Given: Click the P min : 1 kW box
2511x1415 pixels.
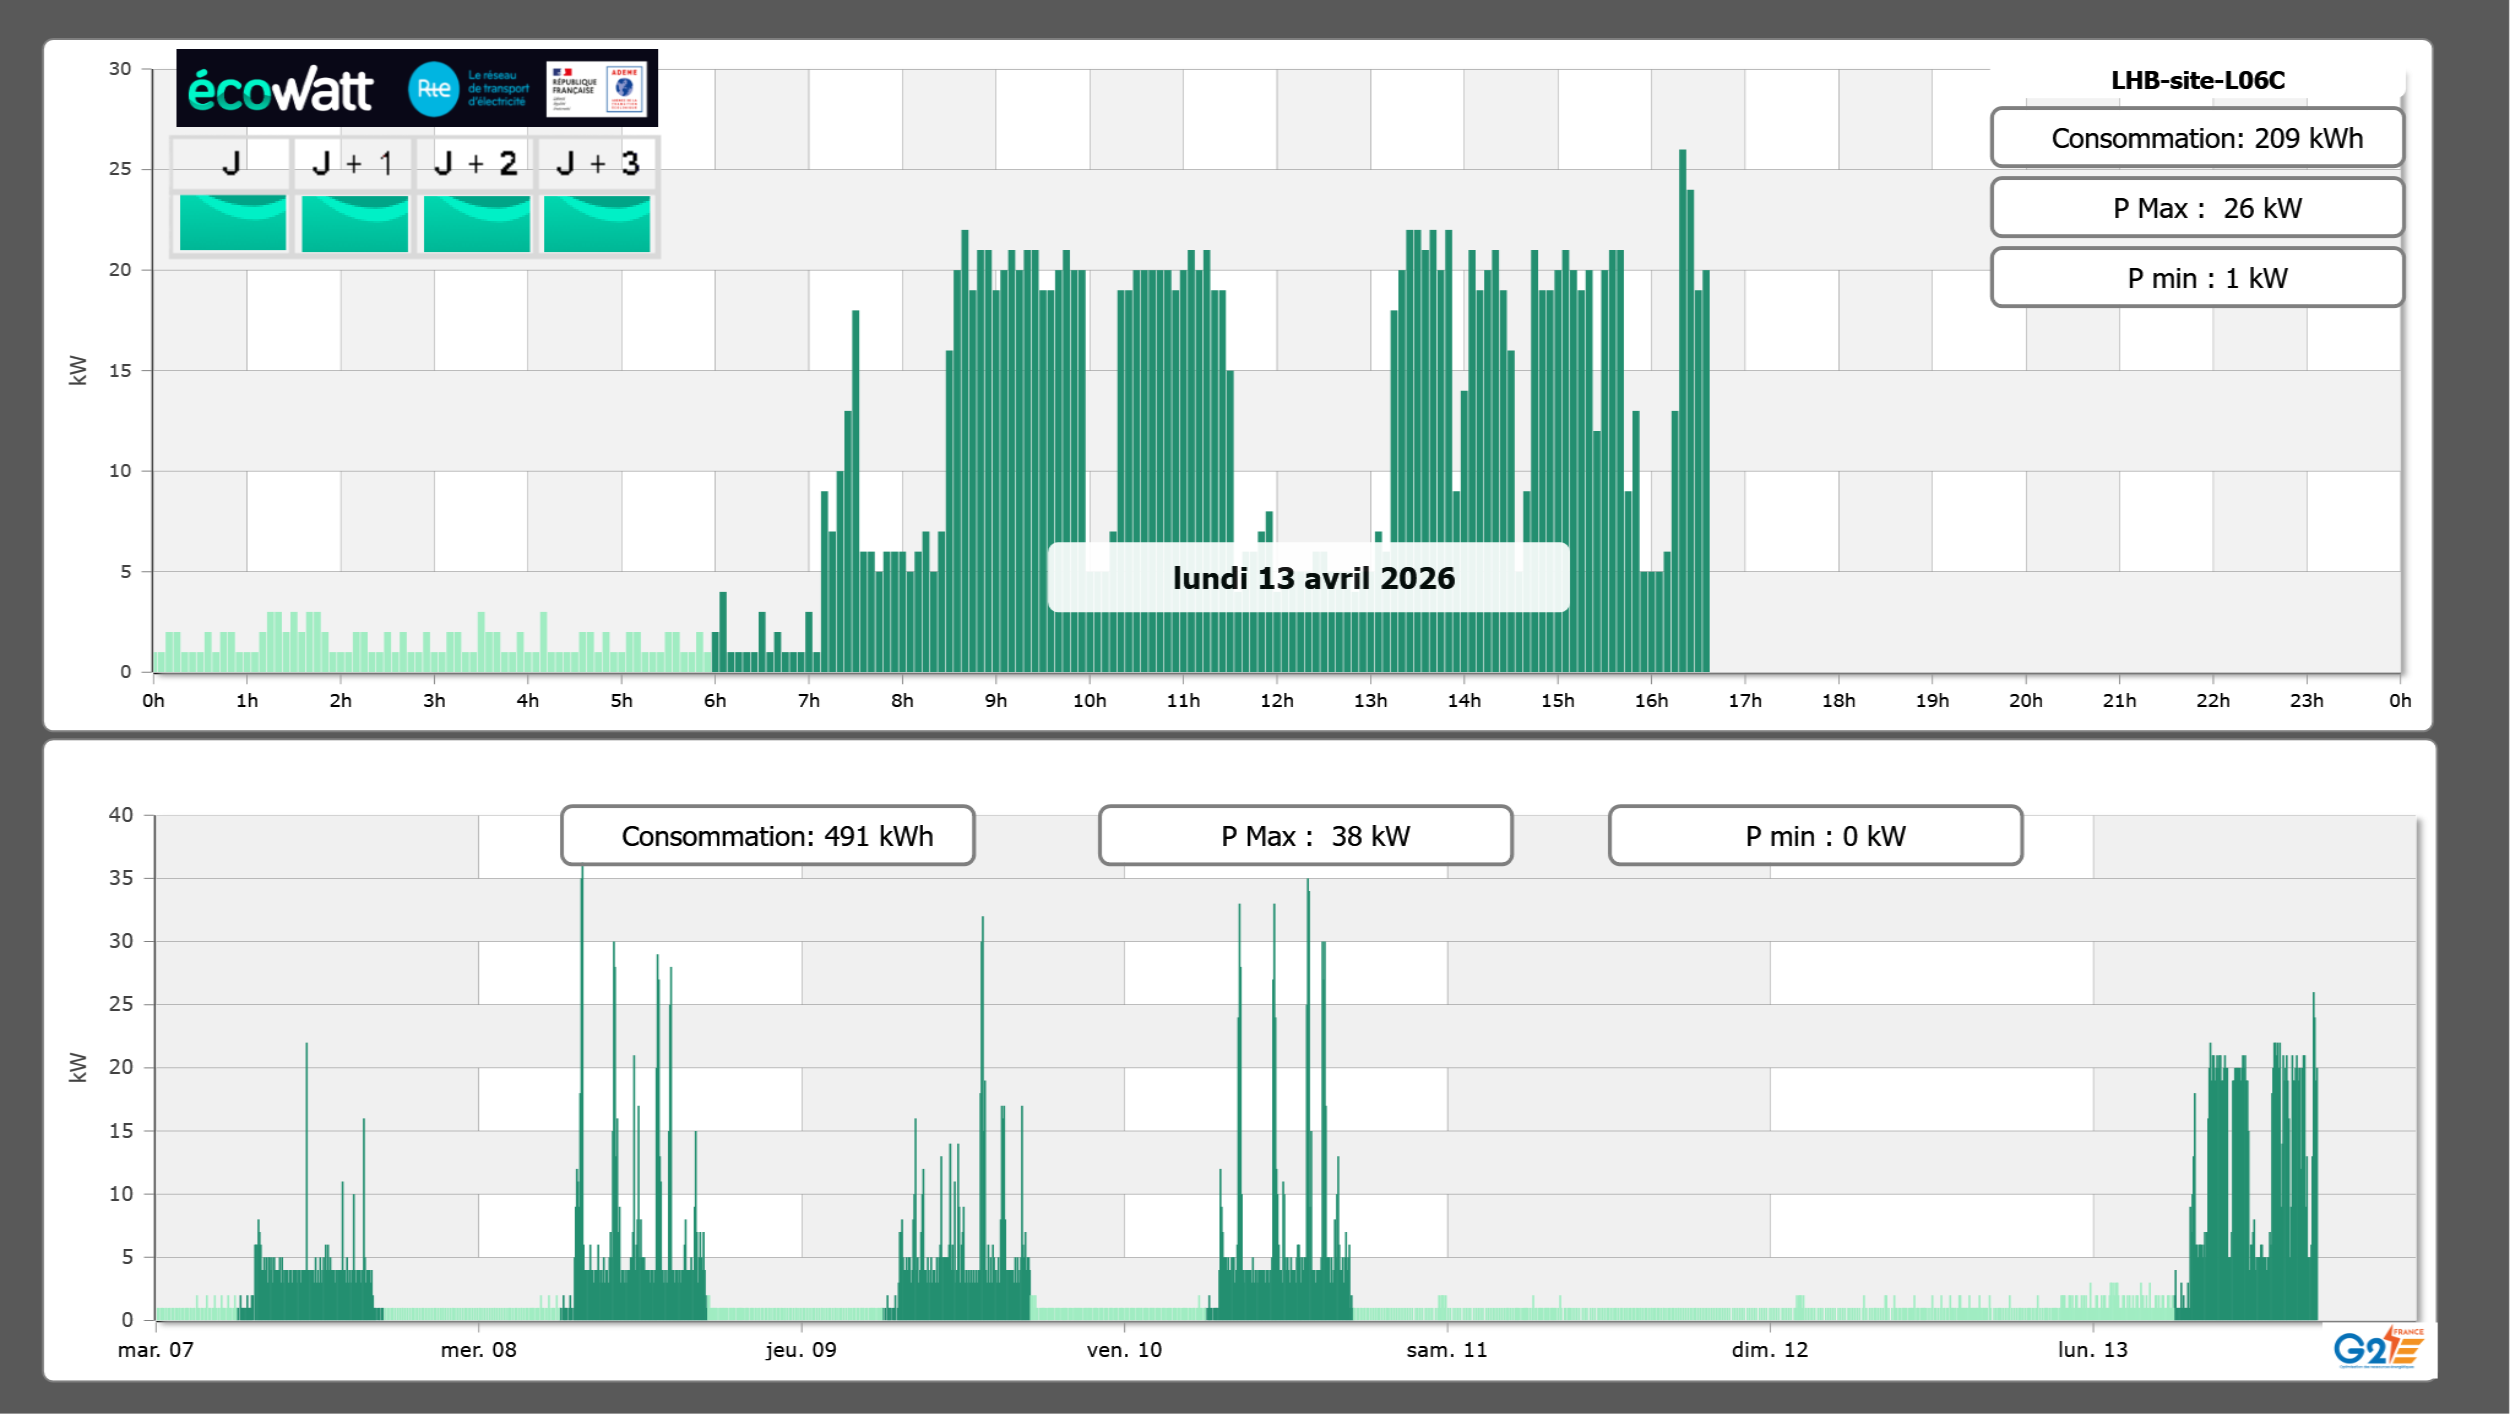Looking at the screenshot, I should [2197, 278].
